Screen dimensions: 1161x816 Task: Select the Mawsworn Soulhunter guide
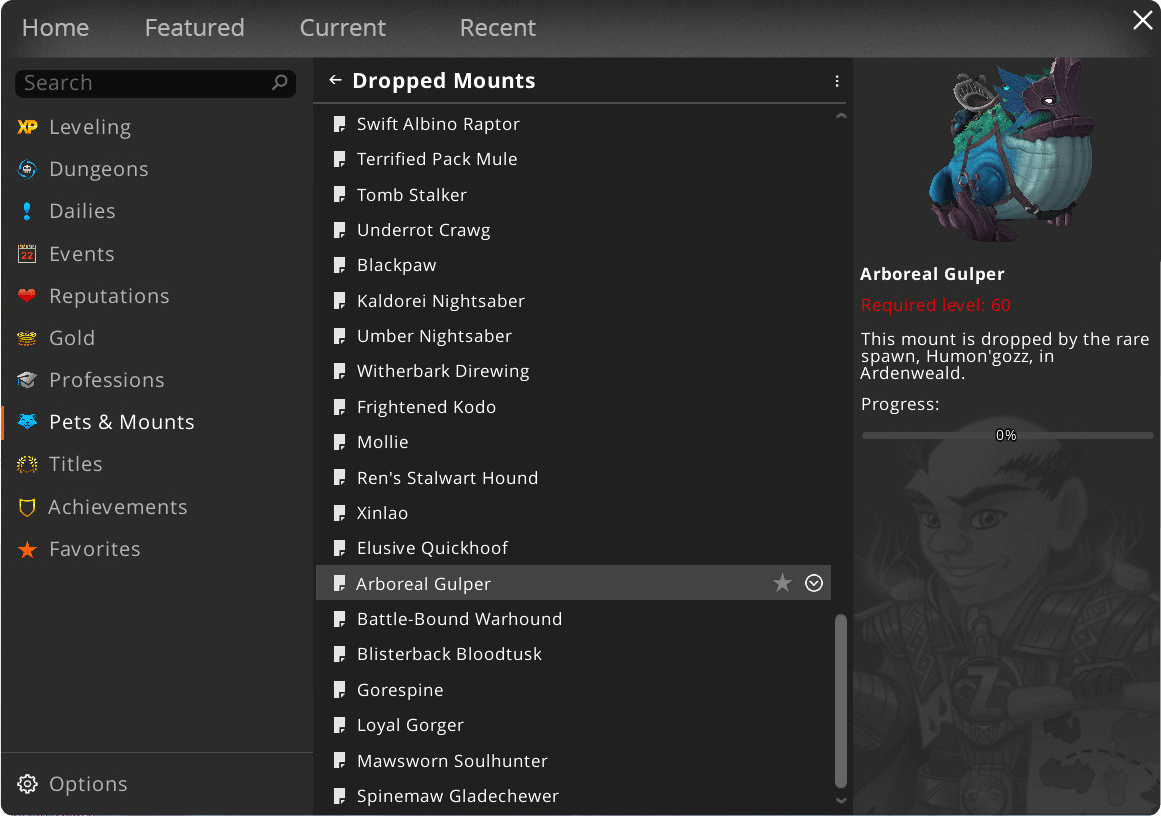tap(452, 761)
